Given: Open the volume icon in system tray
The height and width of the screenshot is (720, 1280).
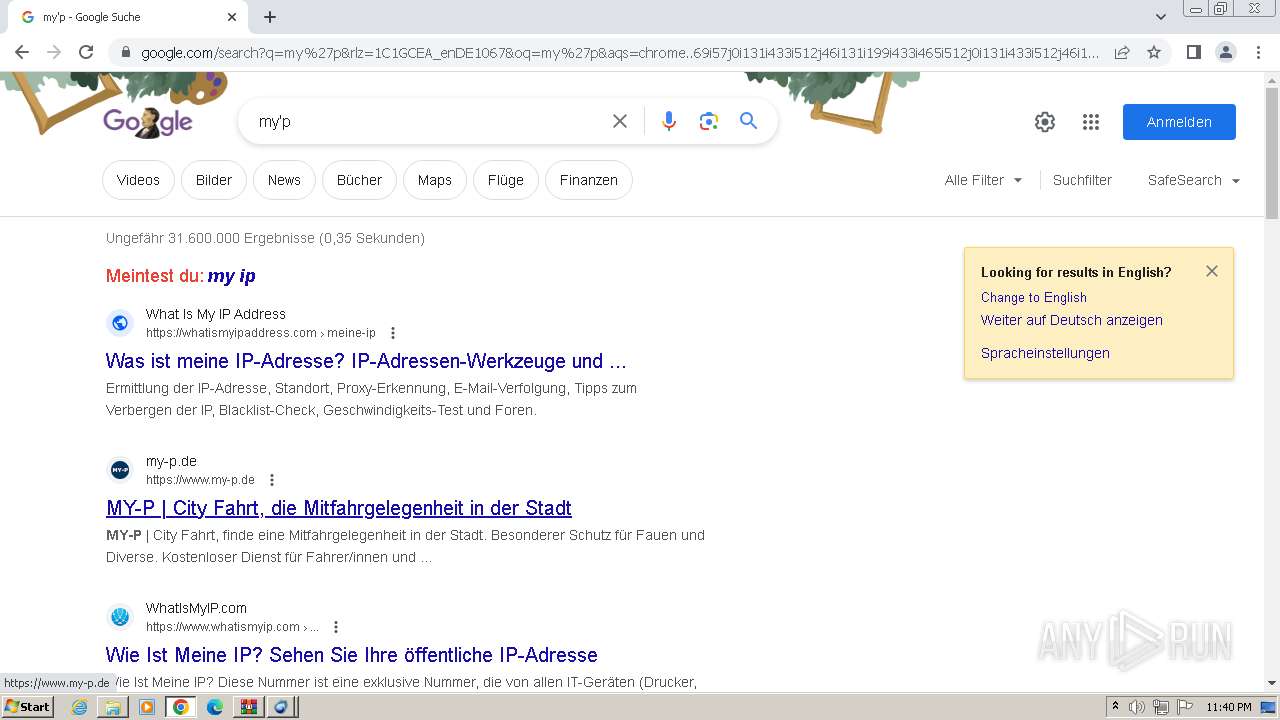Looking at the screenshot, I should click(1137, 707).
